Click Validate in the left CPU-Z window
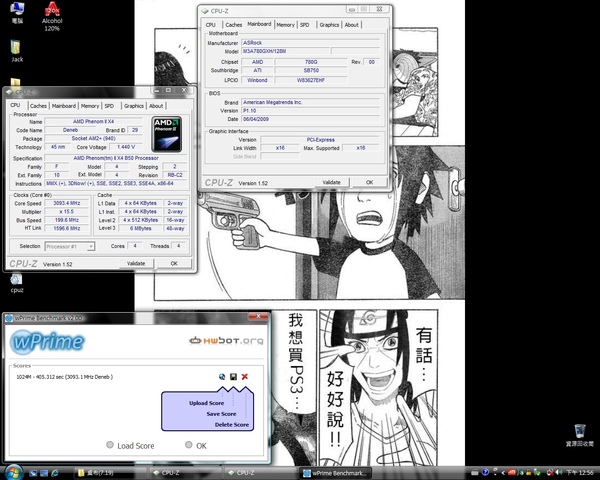 pos(136,263)
